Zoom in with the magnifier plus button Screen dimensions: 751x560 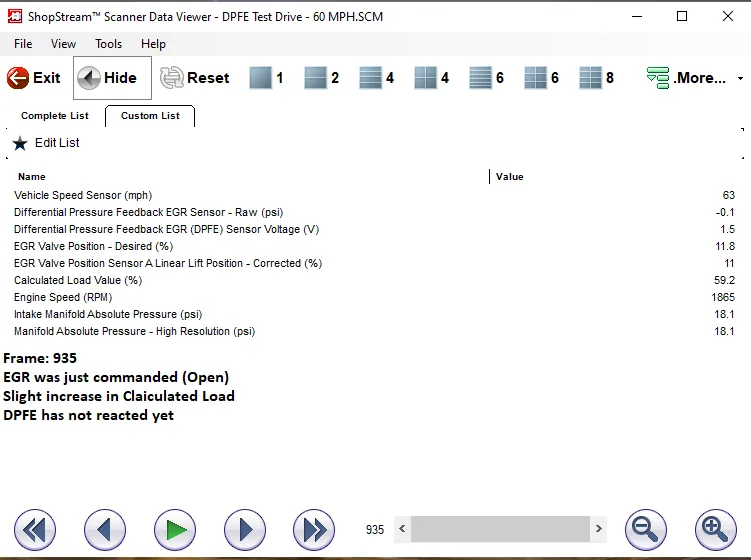(x=716, y=530)
